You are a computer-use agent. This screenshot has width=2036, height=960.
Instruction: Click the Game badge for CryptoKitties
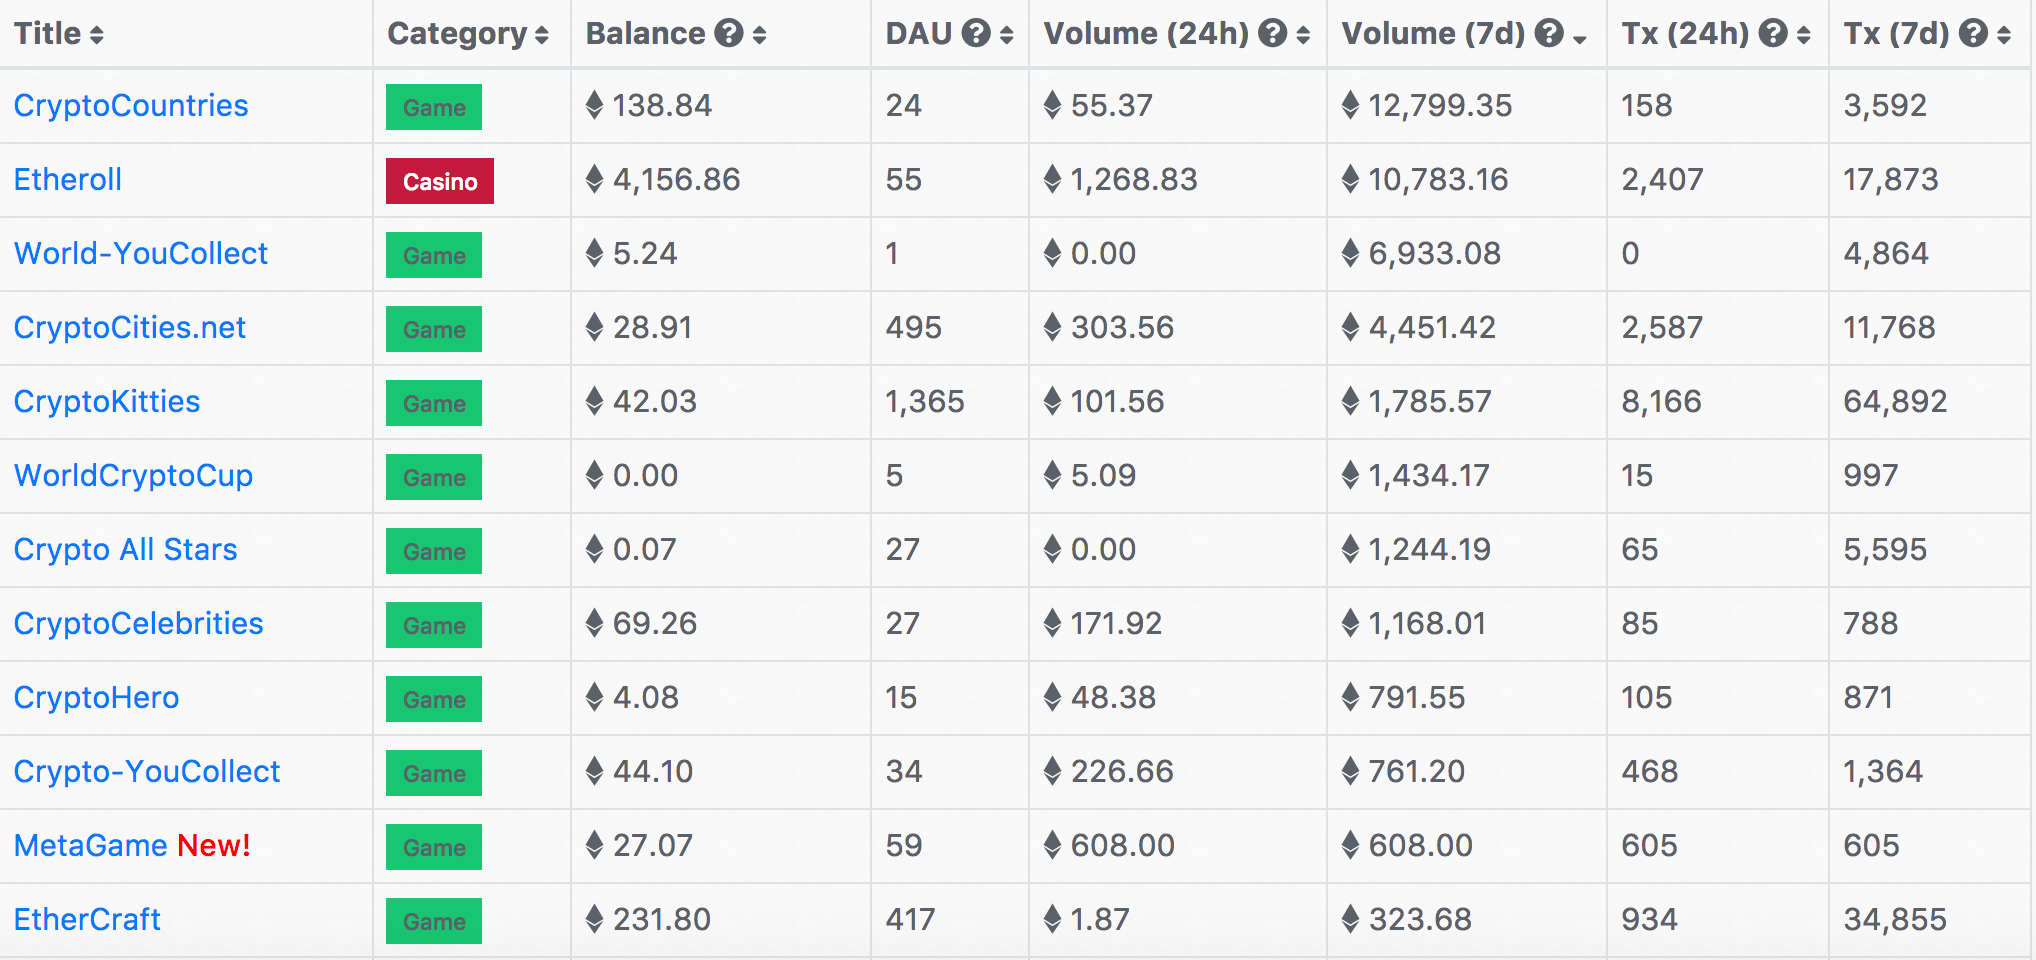tap(434, 403)
